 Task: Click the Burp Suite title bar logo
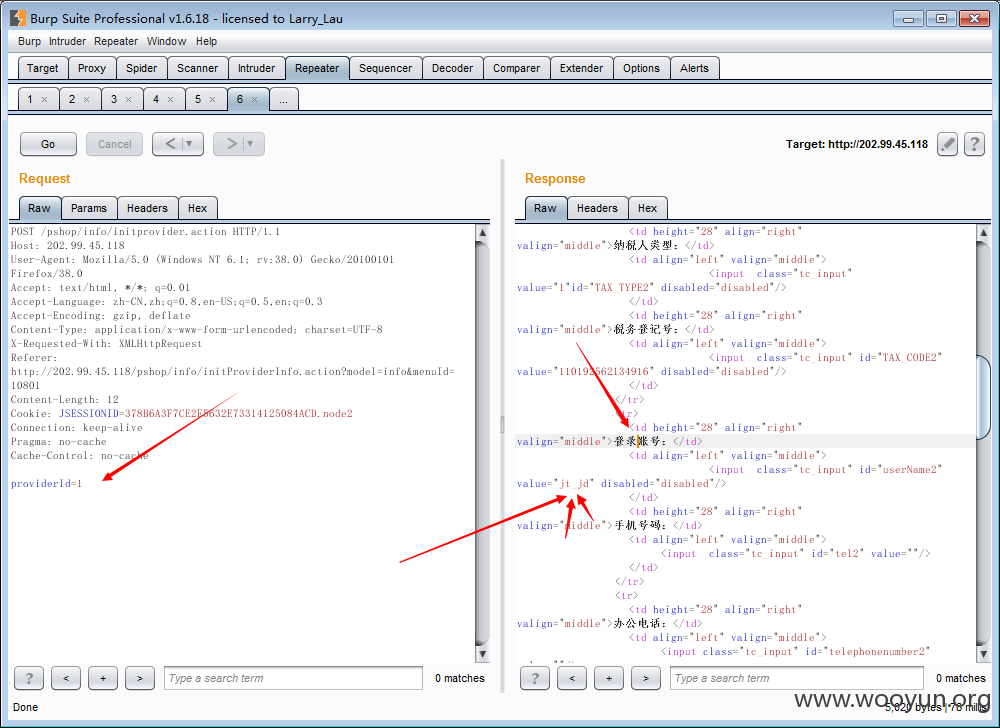pyautogui.click(x=18, y=18)
